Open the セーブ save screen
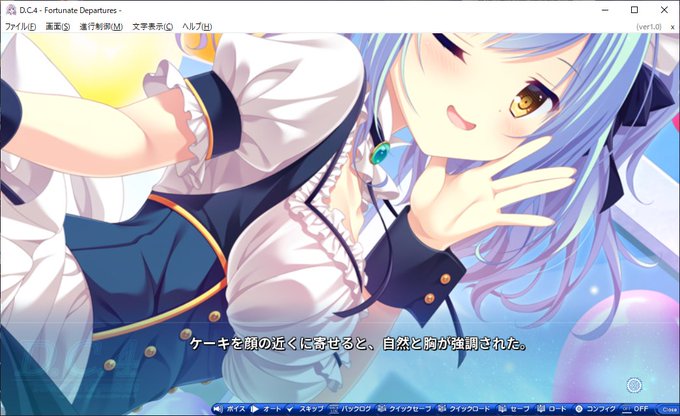 pos(513,409)
